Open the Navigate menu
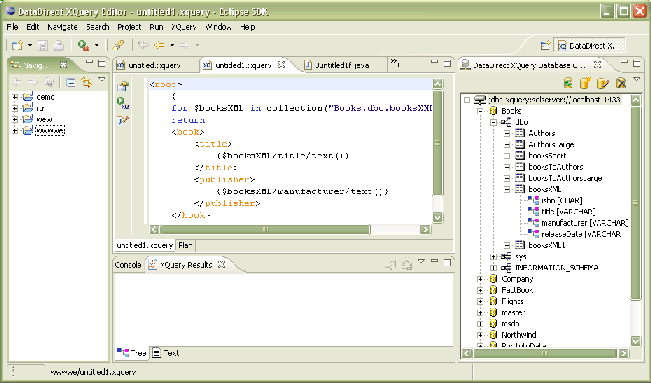This screenshot has height=383, width=651. coord(62,27)
